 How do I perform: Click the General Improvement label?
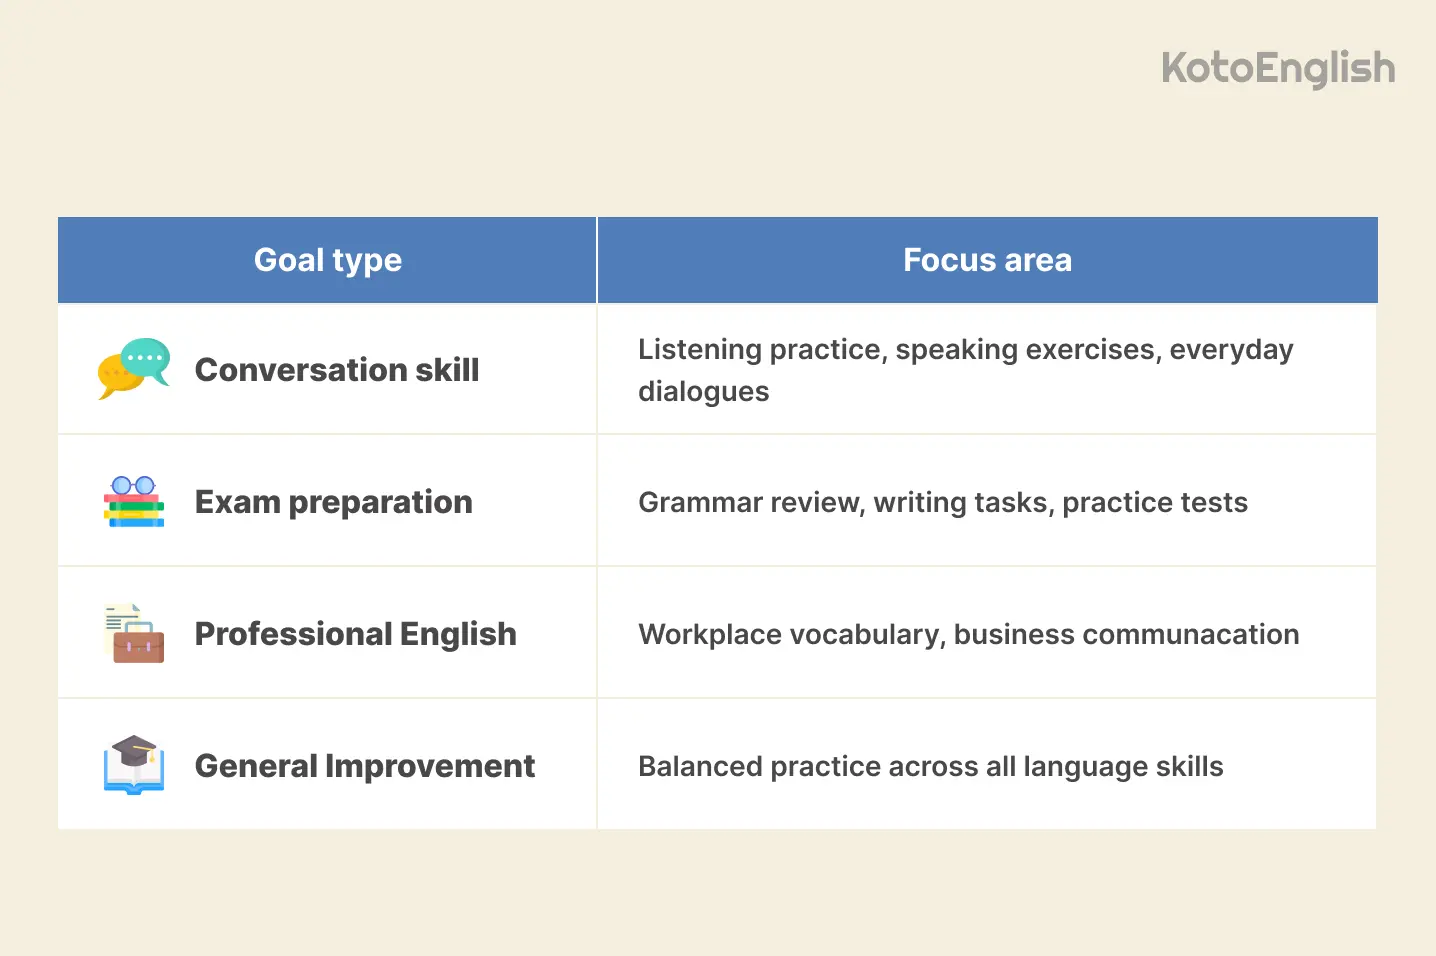pyautogui.click(x=365, y=766)
